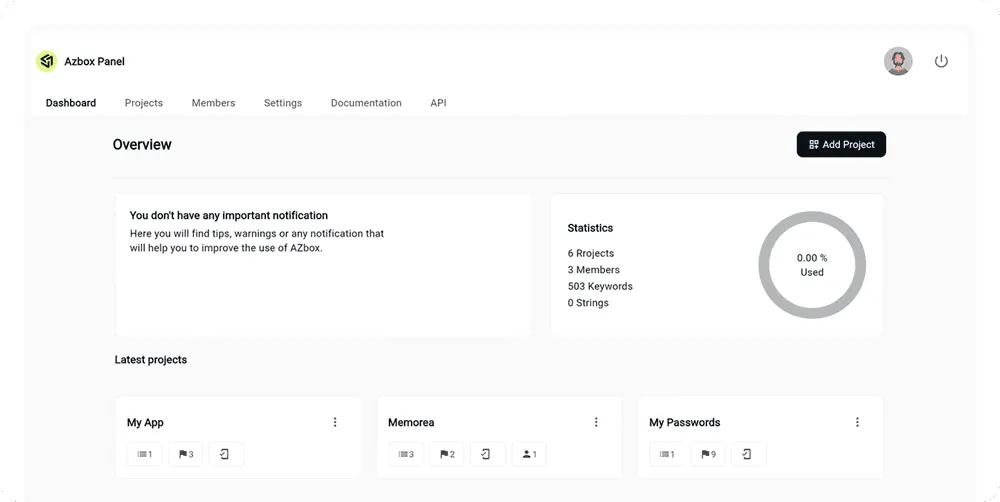Open the Settings tab
1000x502 pixels.
coord(283,103)
